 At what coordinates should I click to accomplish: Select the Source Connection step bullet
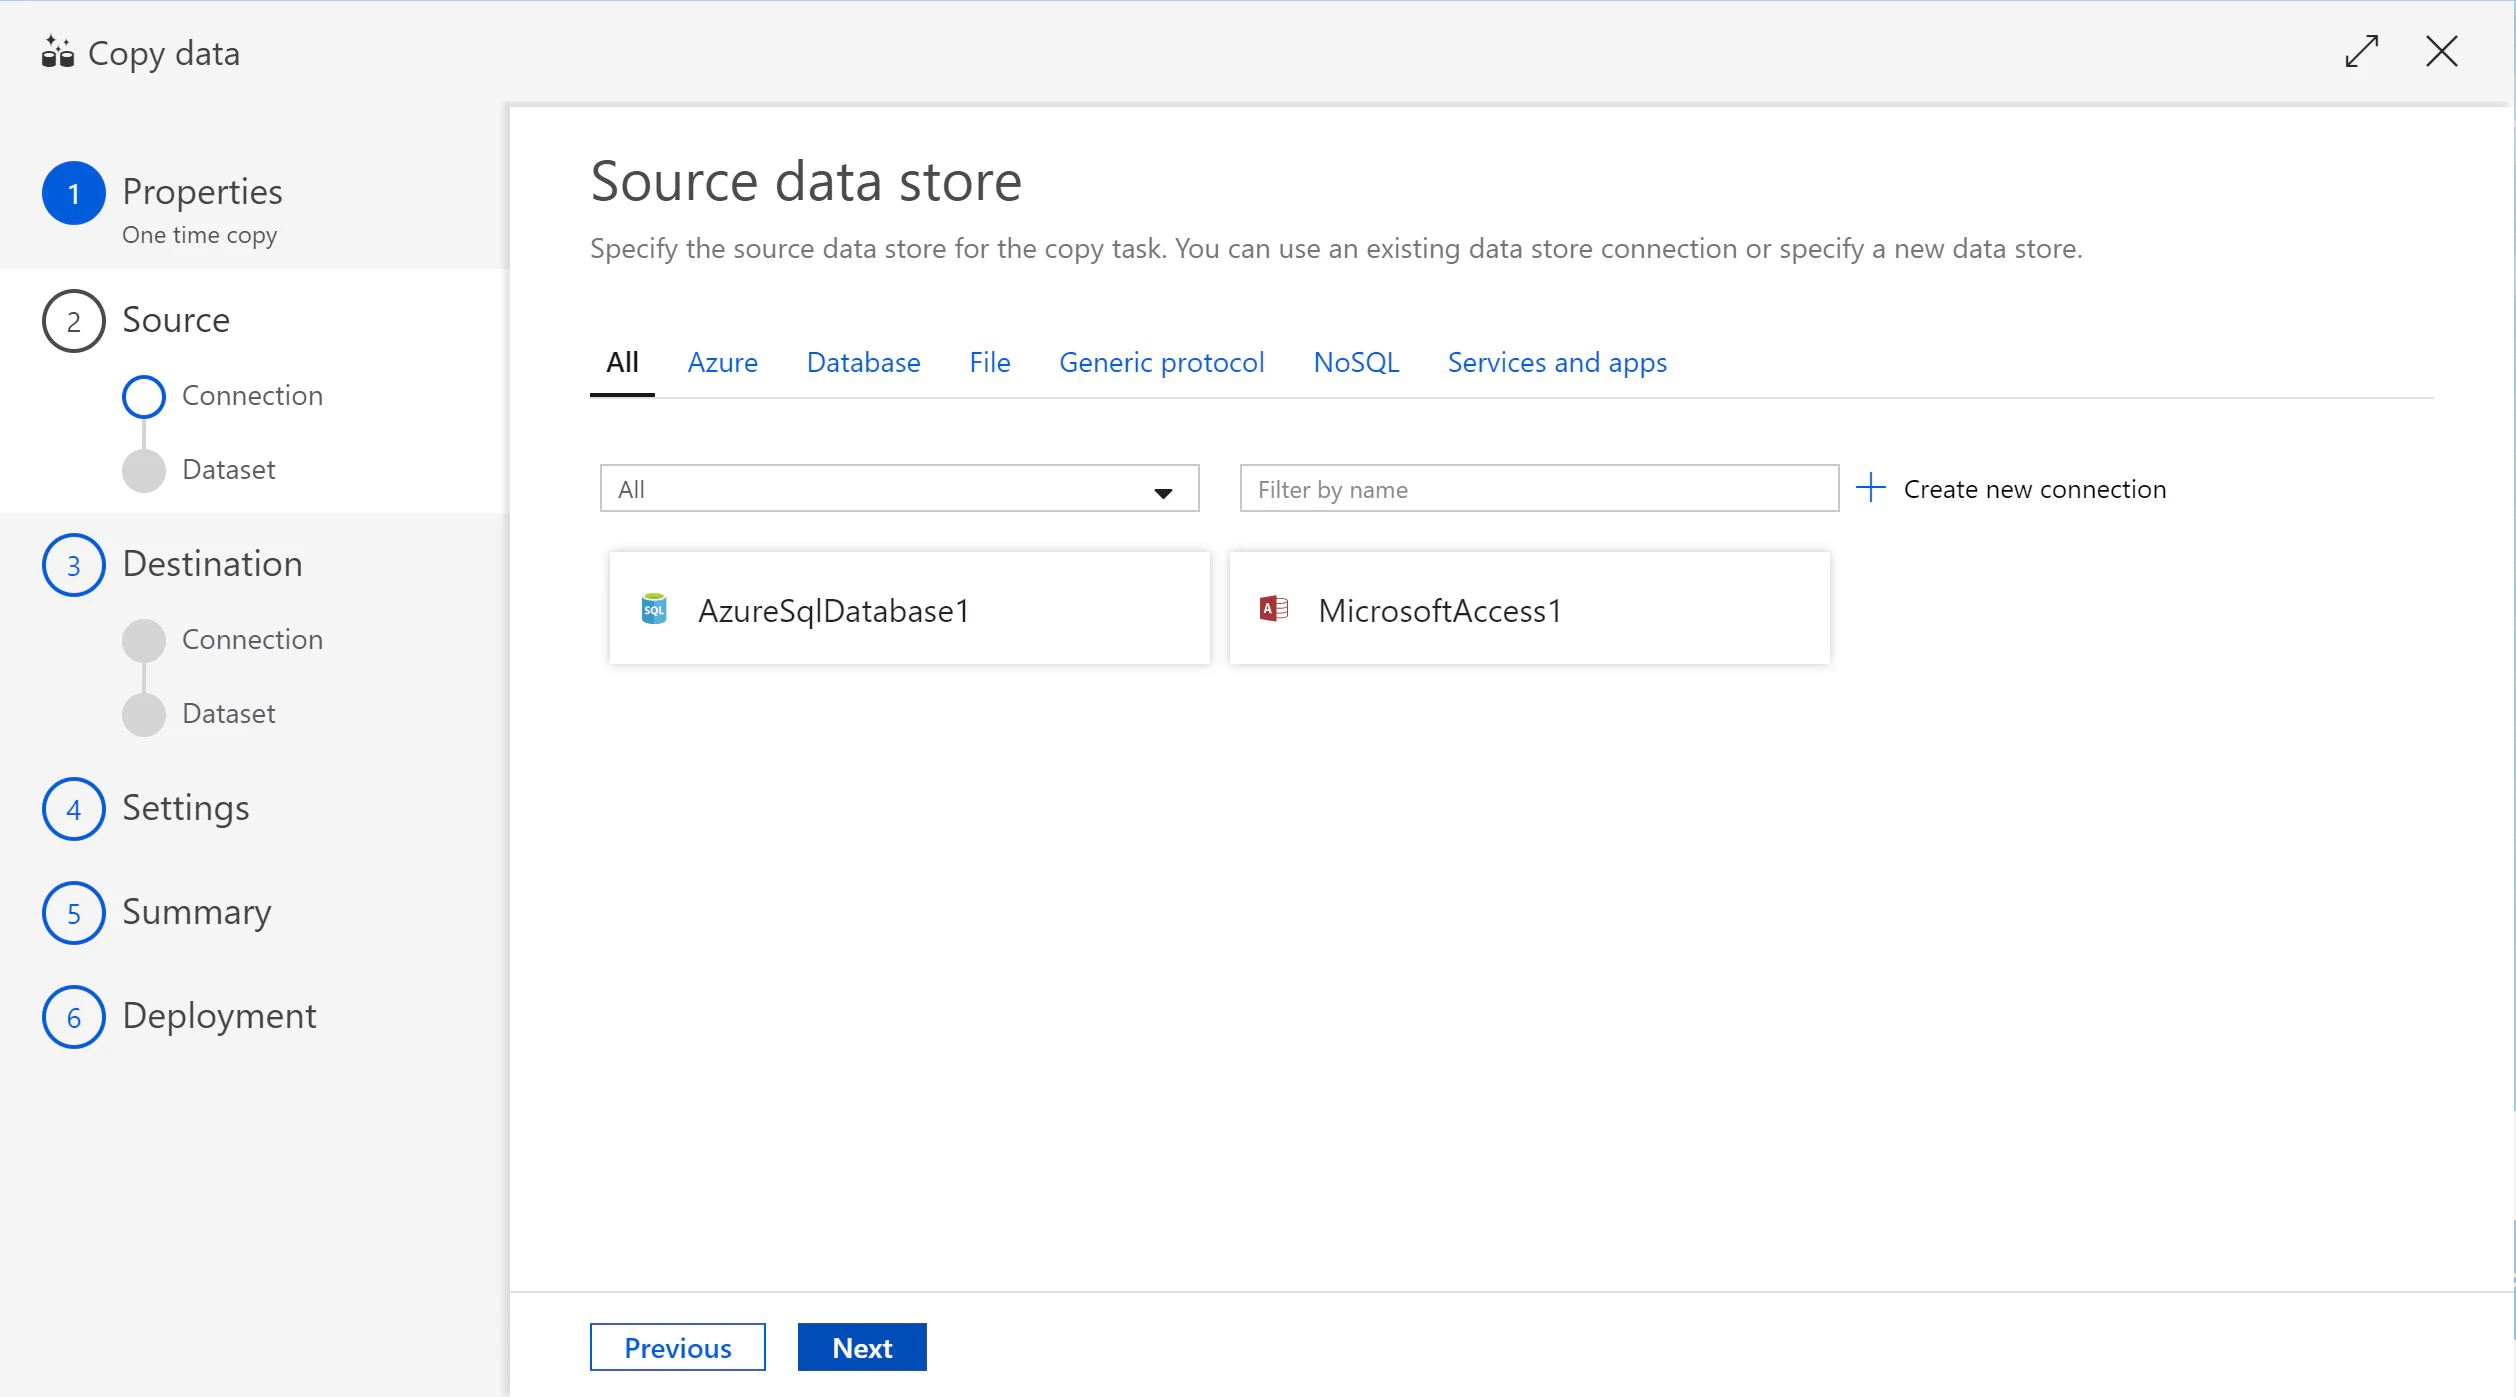pos(143,396)
